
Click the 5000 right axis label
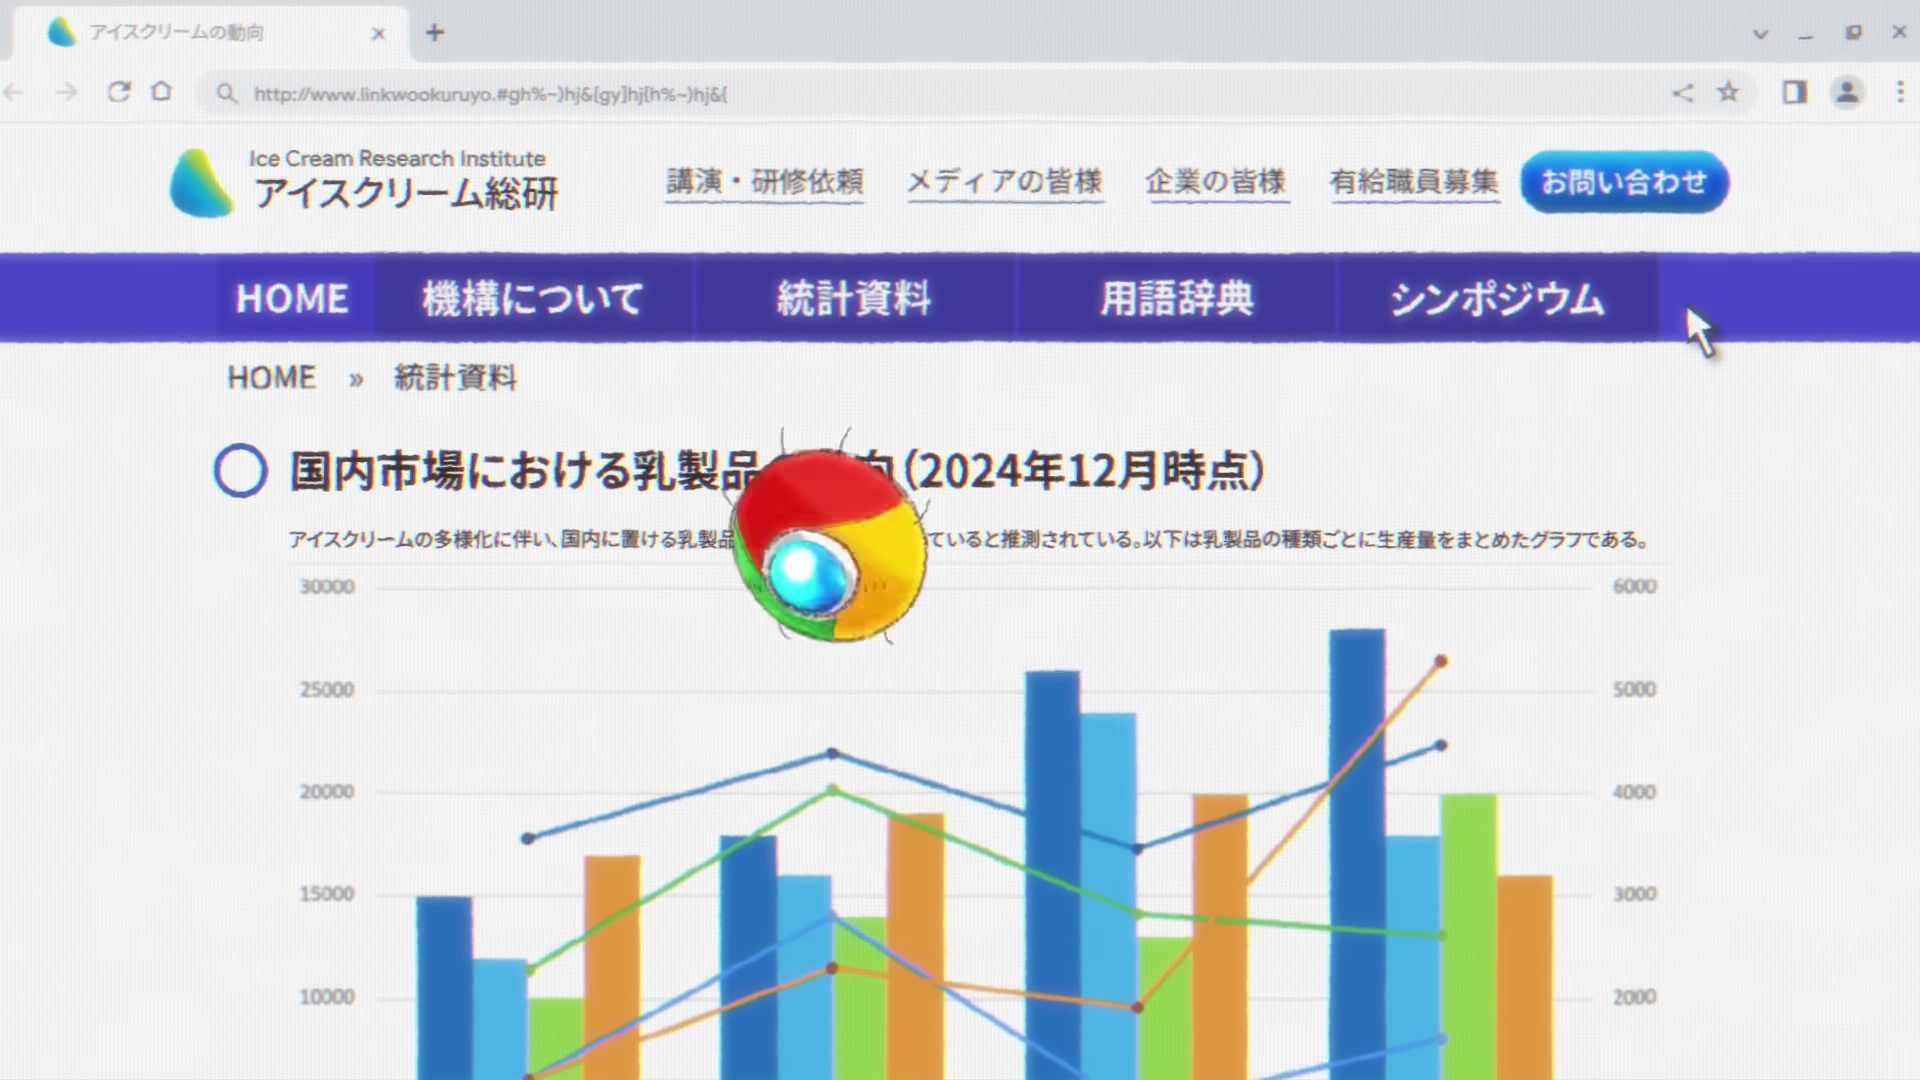(1634, 690)
